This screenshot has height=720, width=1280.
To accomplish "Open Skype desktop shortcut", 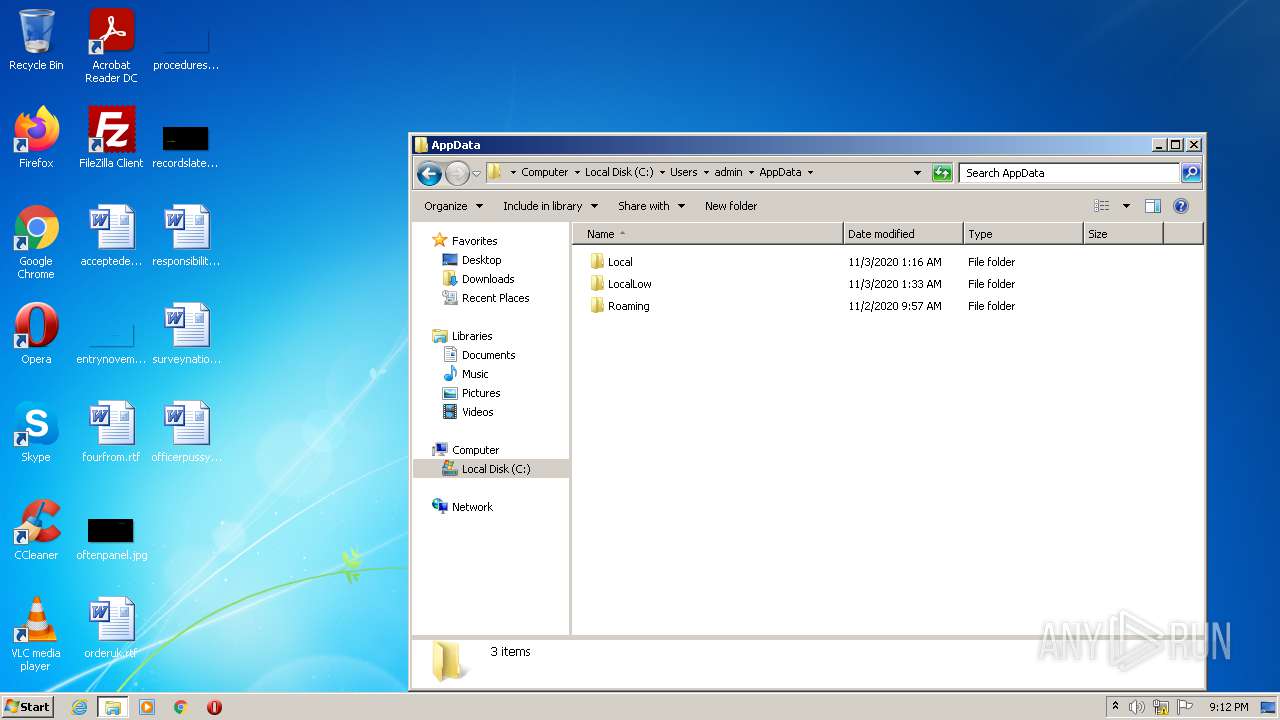I will pyautogui.click(x=36, y=432).
